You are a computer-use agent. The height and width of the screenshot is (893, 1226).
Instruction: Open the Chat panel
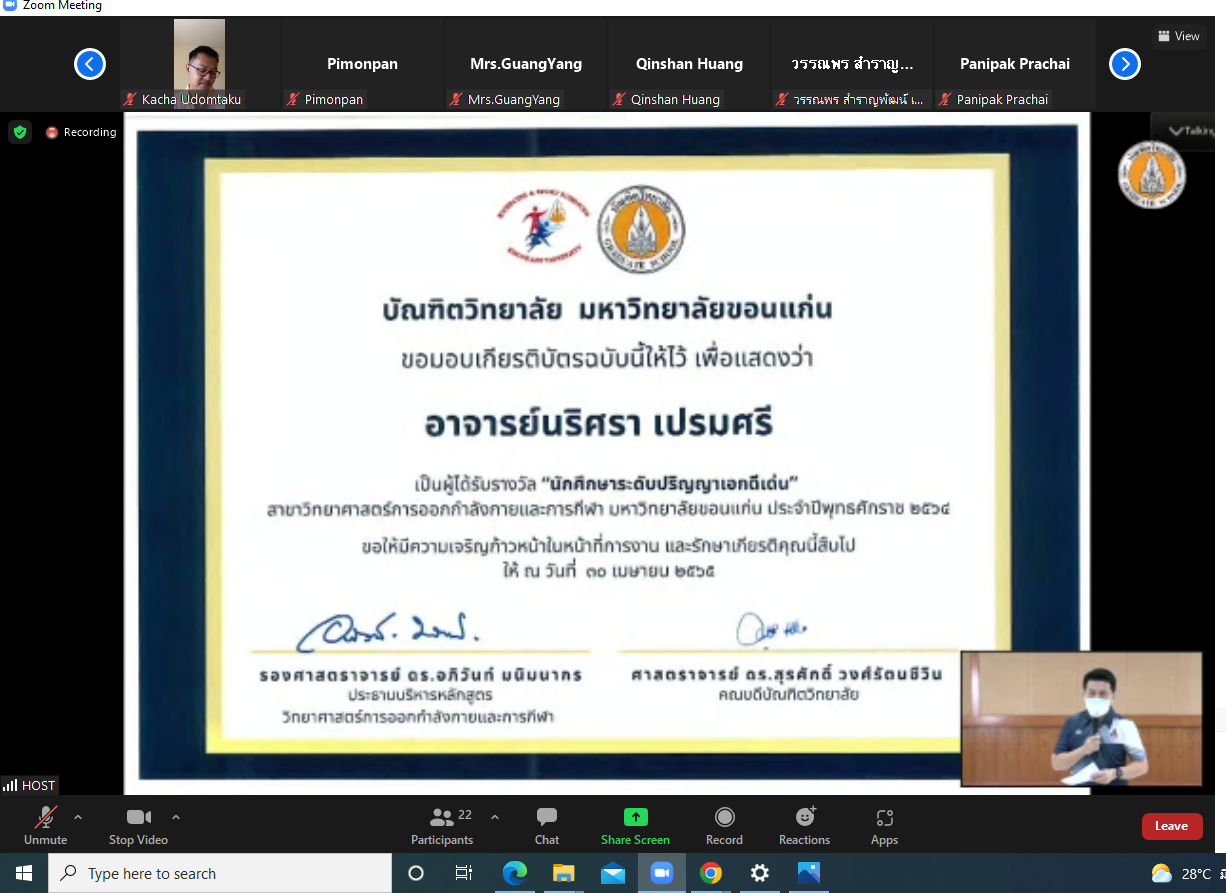(547, 825)
